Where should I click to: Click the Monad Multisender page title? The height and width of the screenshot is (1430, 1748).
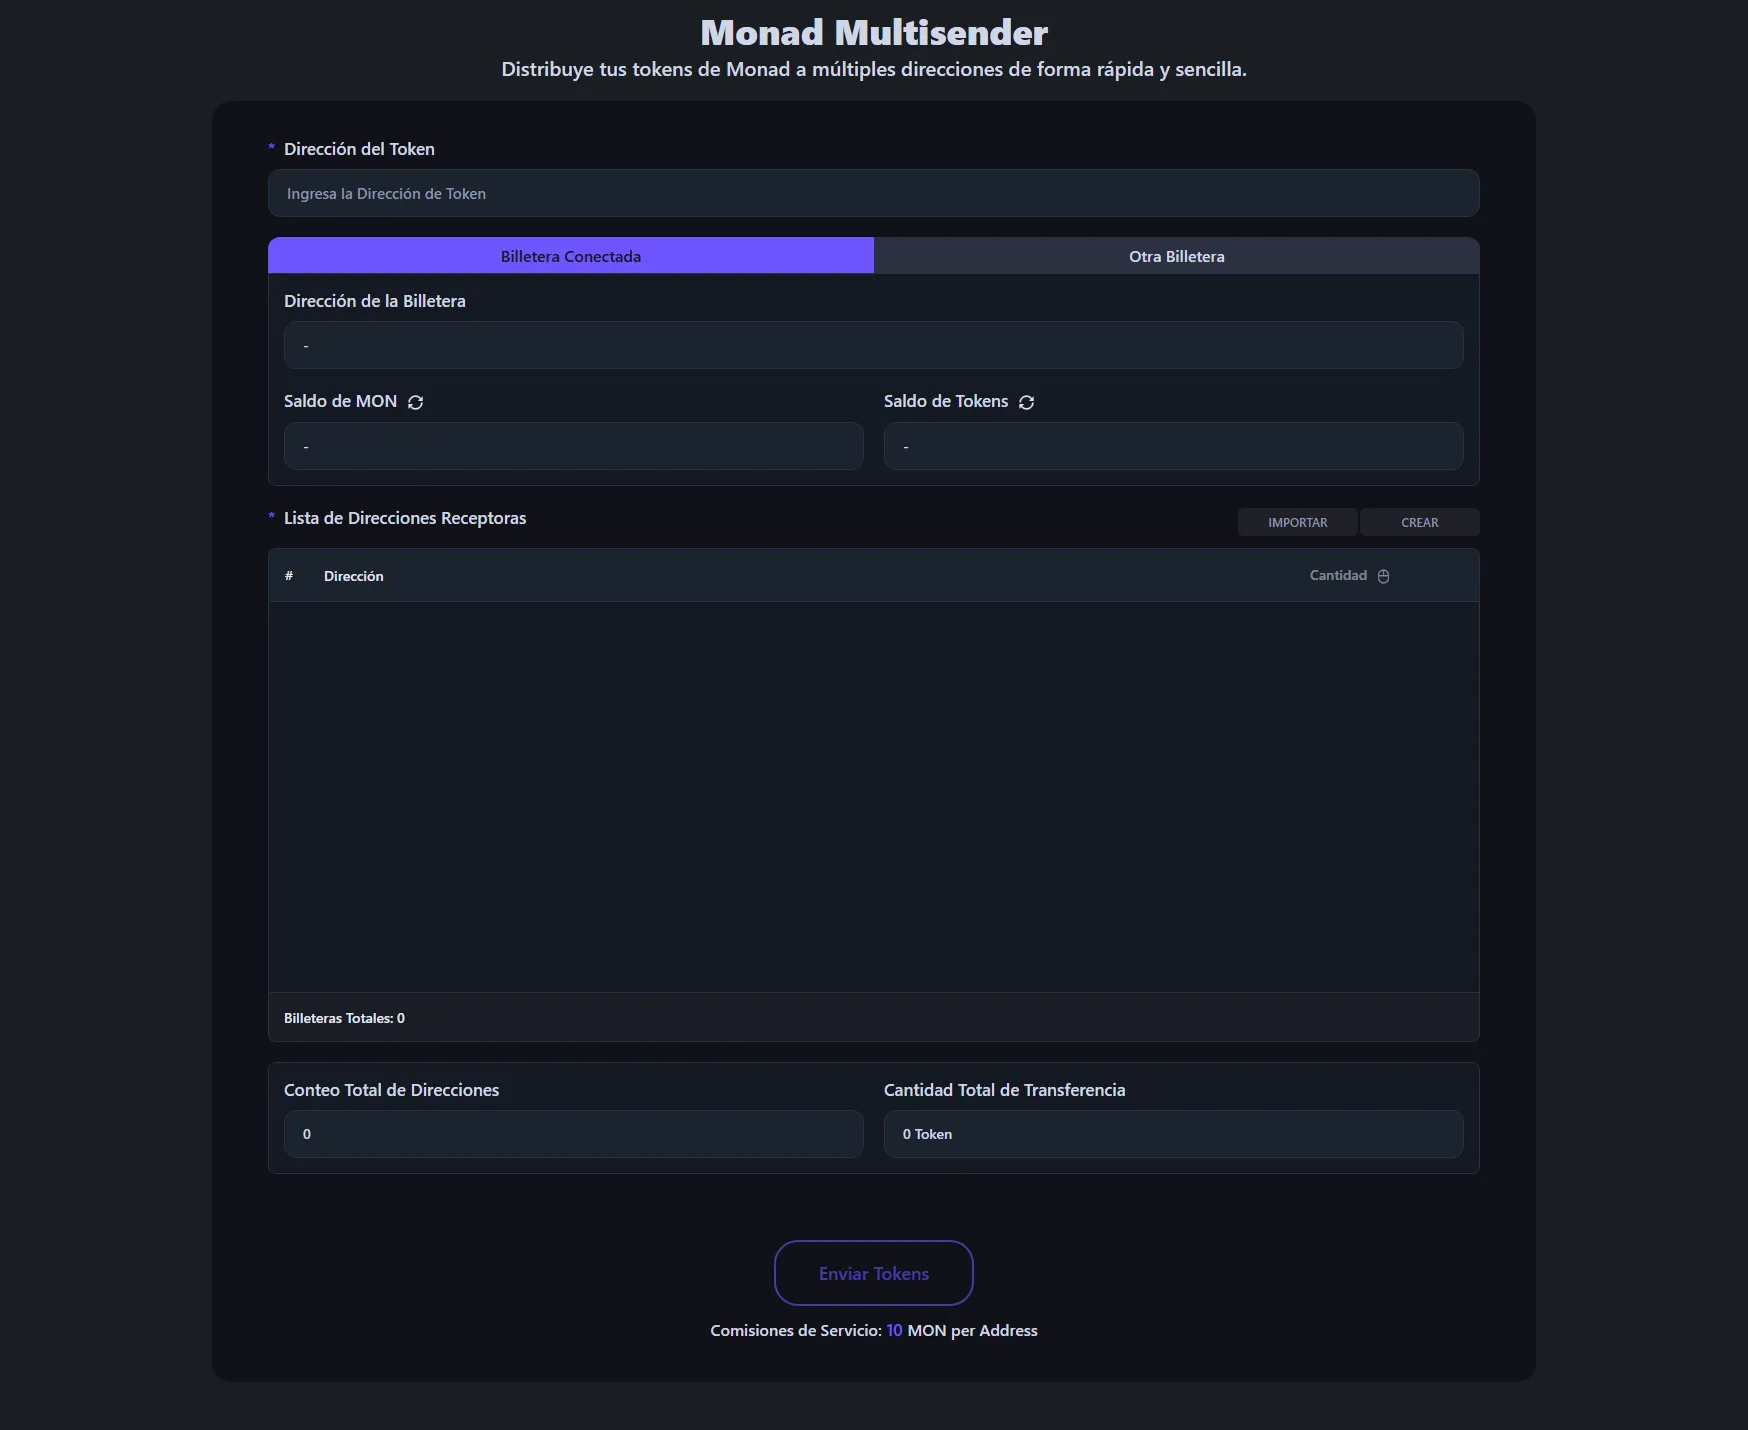[x=873, y=33]
